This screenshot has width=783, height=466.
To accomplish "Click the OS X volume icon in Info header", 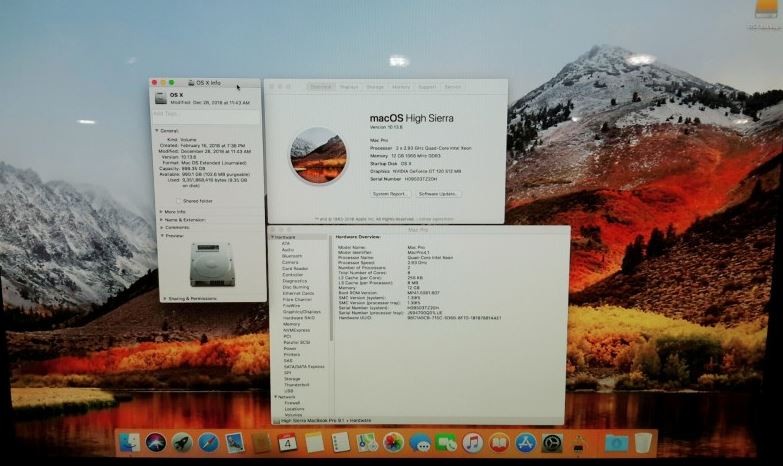I will 161,98.
